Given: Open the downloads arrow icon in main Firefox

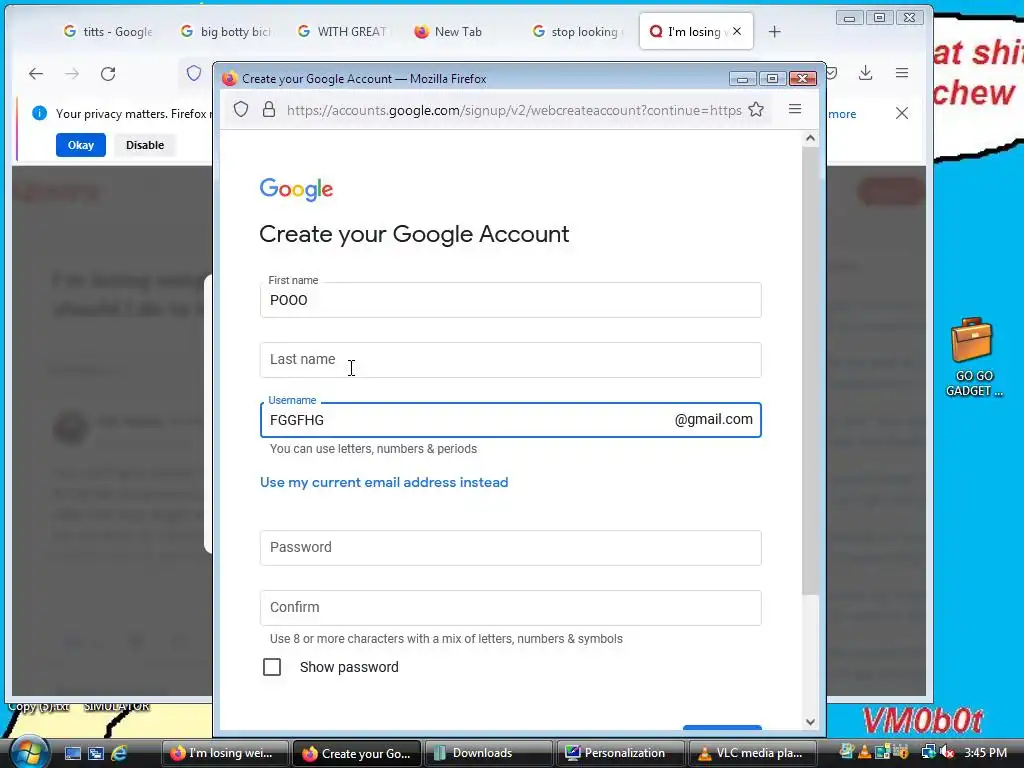Looking at the screenshot, I should 865,72.
